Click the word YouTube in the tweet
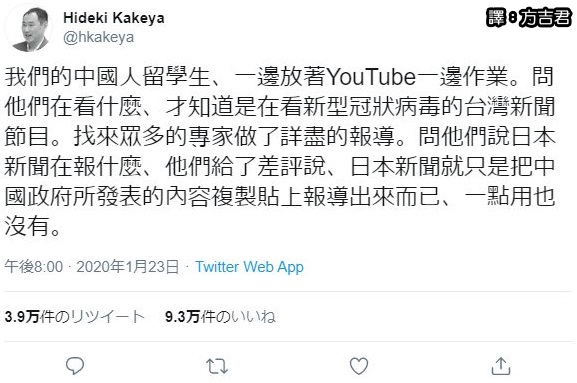577x383 pixels. pos(371,77)
